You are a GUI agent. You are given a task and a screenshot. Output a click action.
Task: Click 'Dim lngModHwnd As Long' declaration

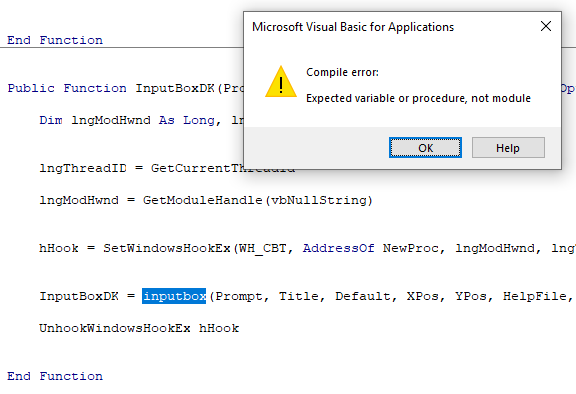point(127,120)
